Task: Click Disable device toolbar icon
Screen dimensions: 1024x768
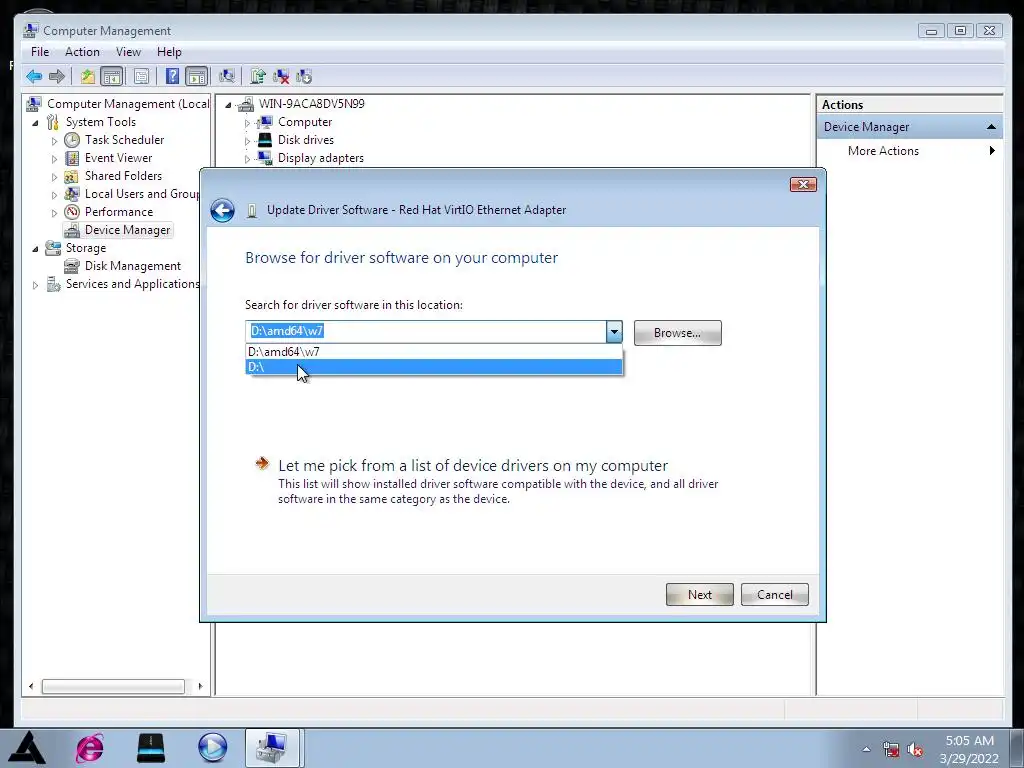Action: coord(304,76)
